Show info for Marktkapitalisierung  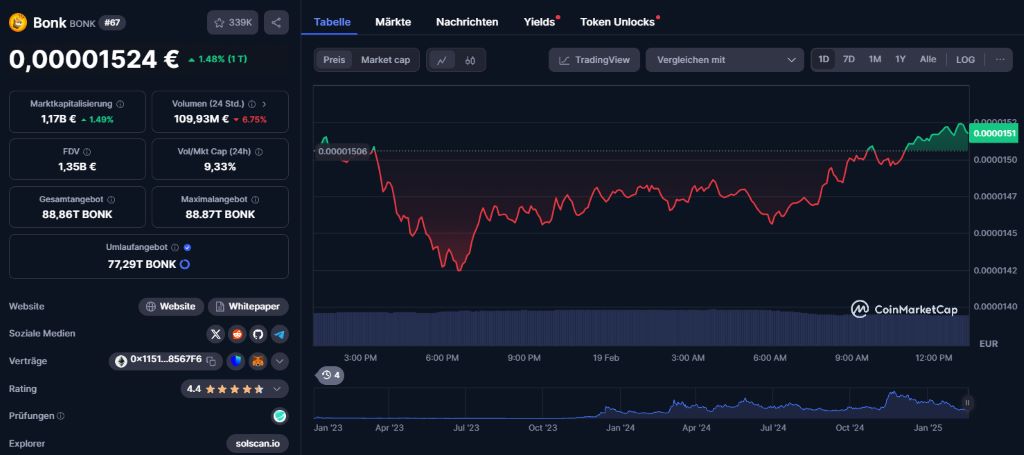pyautogui.click(x=121, y=104)
